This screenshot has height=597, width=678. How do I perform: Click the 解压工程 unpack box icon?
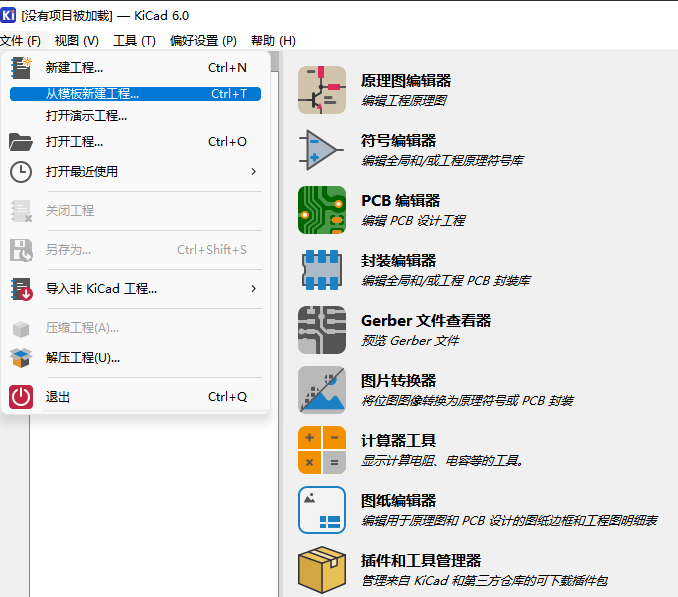pos(21,358)
